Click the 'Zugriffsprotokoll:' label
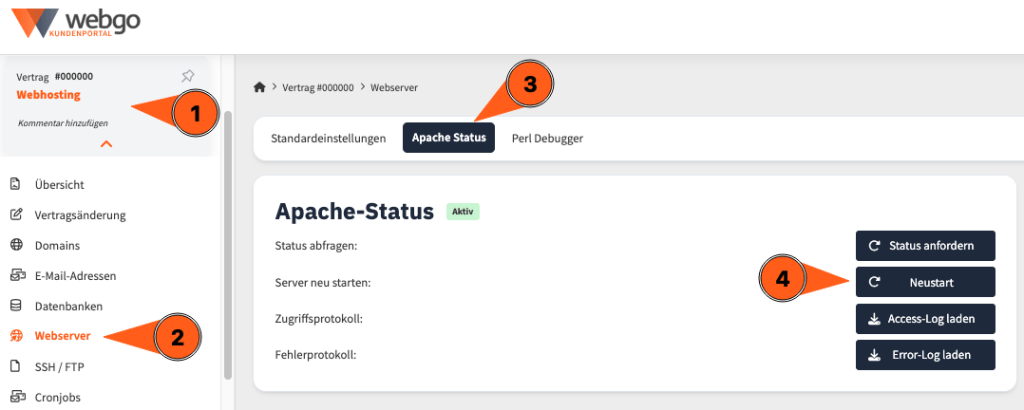The image size is (1024, 410). coord(319,319)
